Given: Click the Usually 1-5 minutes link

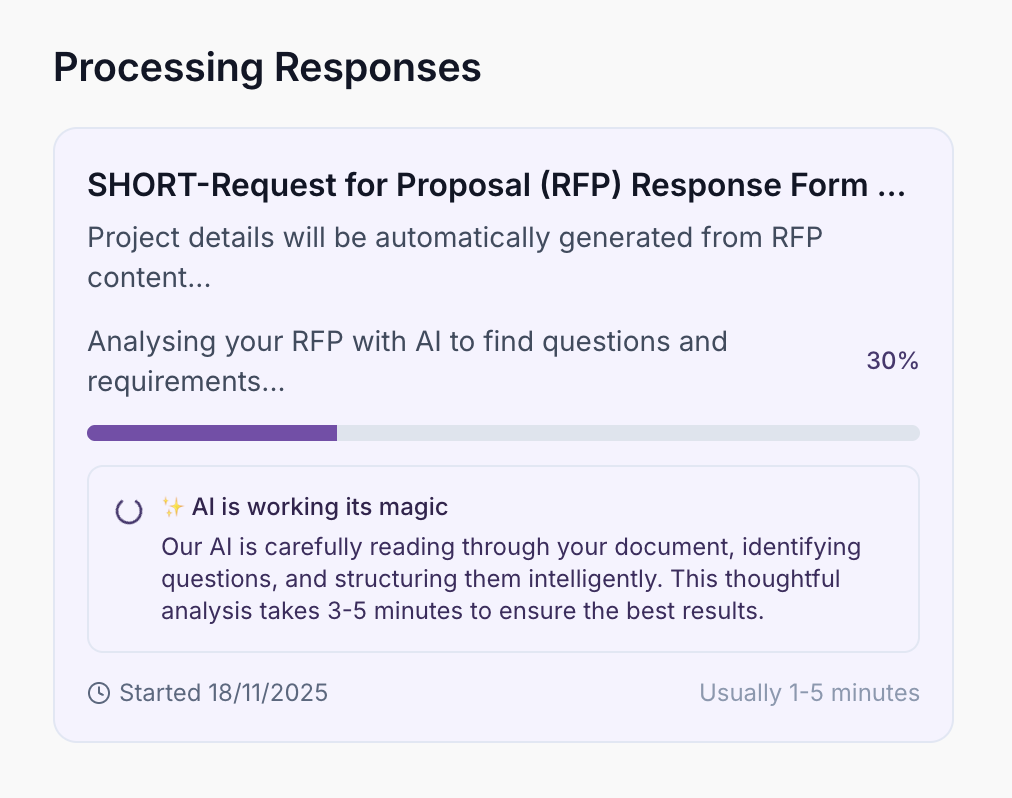Looking at the screenshot, I should 809,692.
